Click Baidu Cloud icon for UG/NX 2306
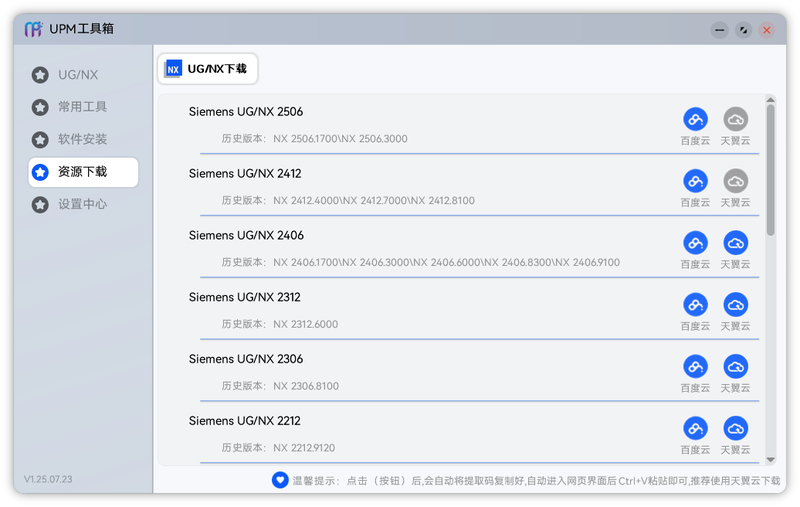This screenshot has width=800, height=507. [x=695, y=367]
